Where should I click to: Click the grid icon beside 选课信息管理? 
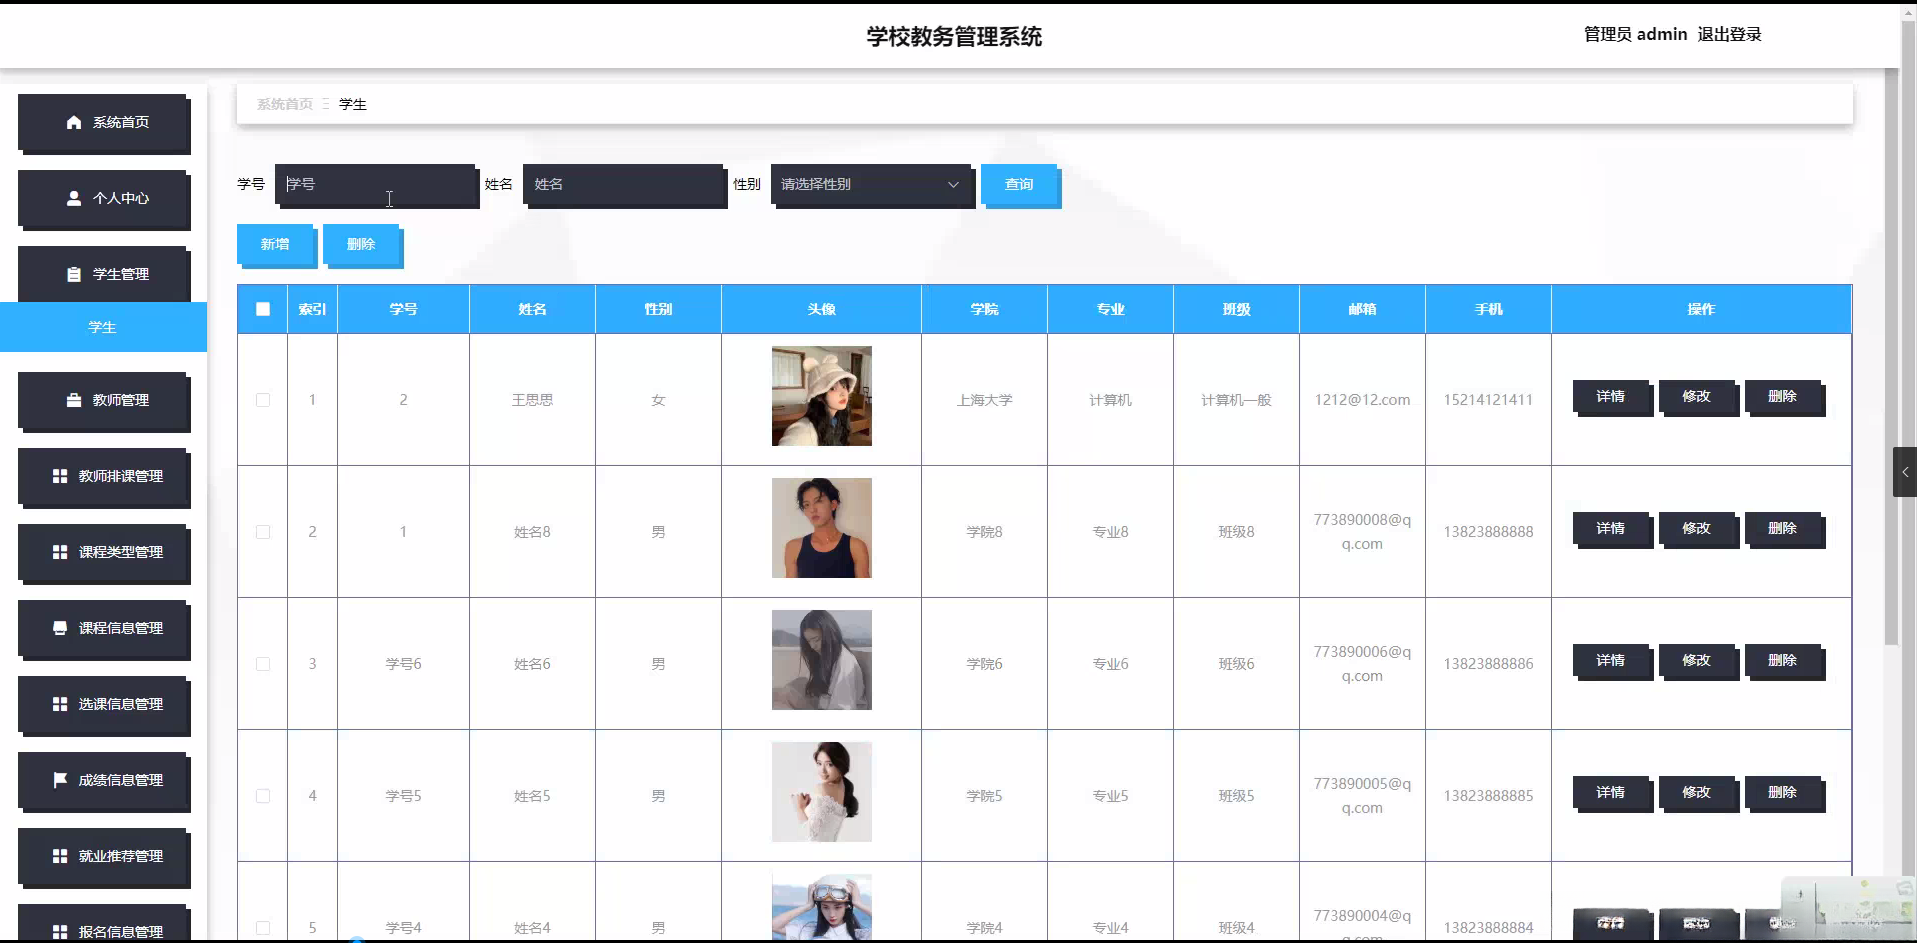(60, 704)
